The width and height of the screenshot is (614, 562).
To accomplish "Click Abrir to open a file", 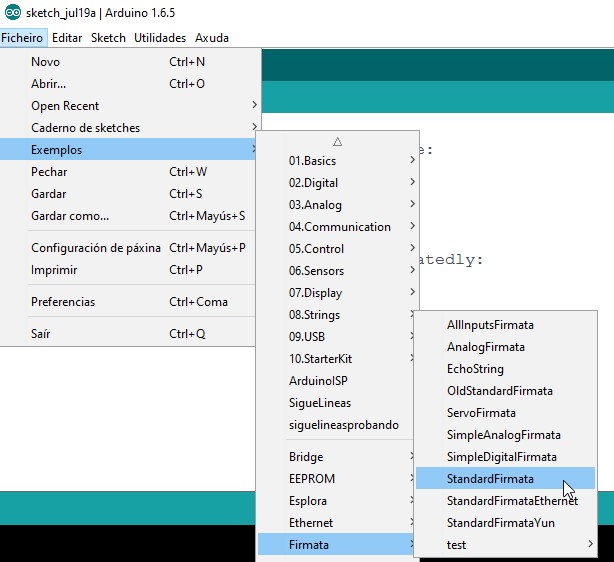I will coord(48,84).
